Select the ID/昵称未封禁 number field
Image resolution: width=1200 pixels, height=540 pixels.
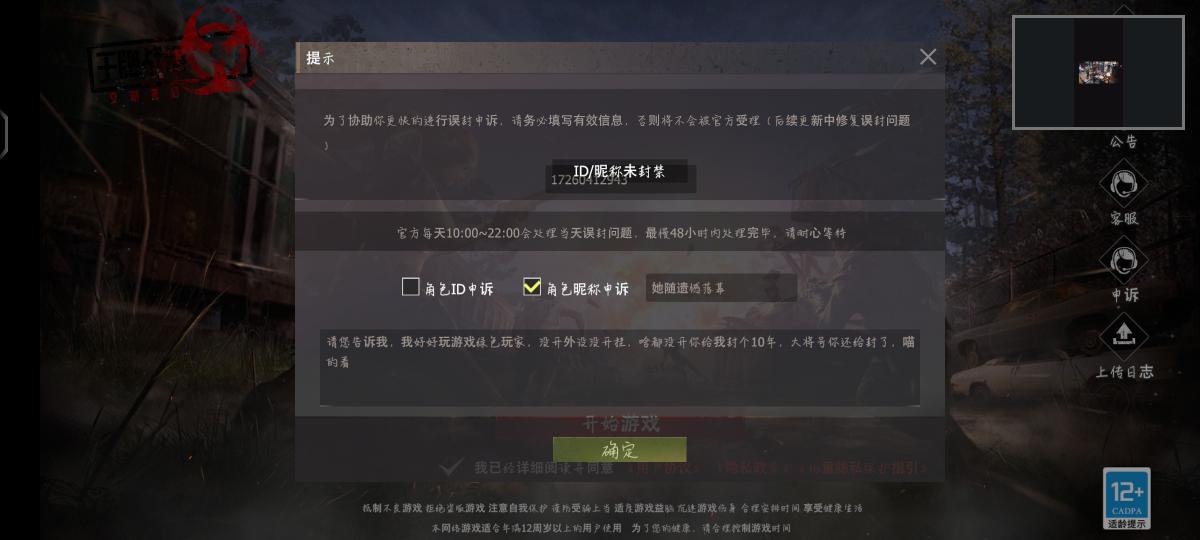(620, 178)
